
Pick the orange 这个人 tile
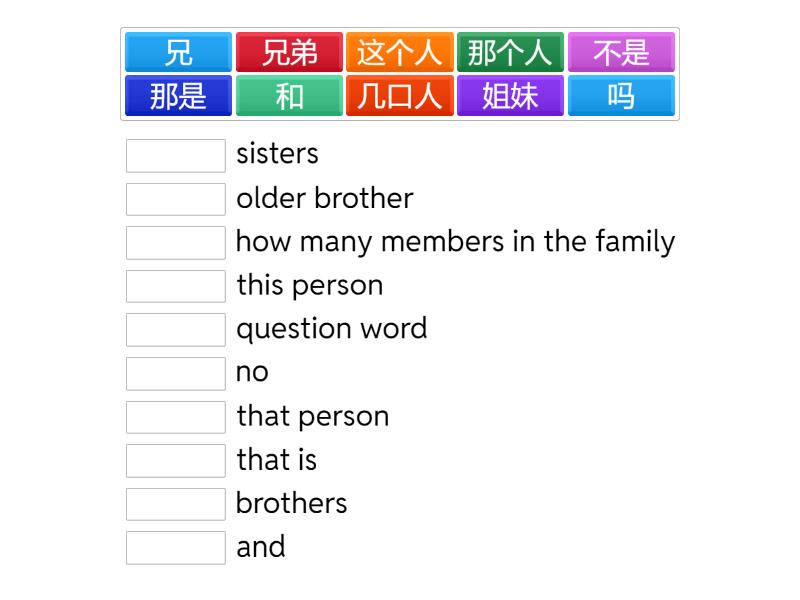(400, 52)
